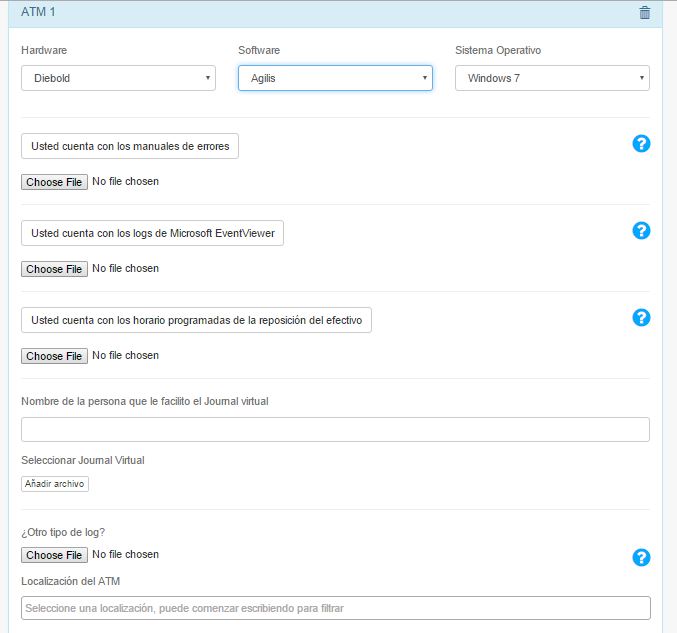Toggle 'Usted cuenta con los manuales de errores'
Image resolution: width=677 pixels, height=633 pixels.
point(130,146)
